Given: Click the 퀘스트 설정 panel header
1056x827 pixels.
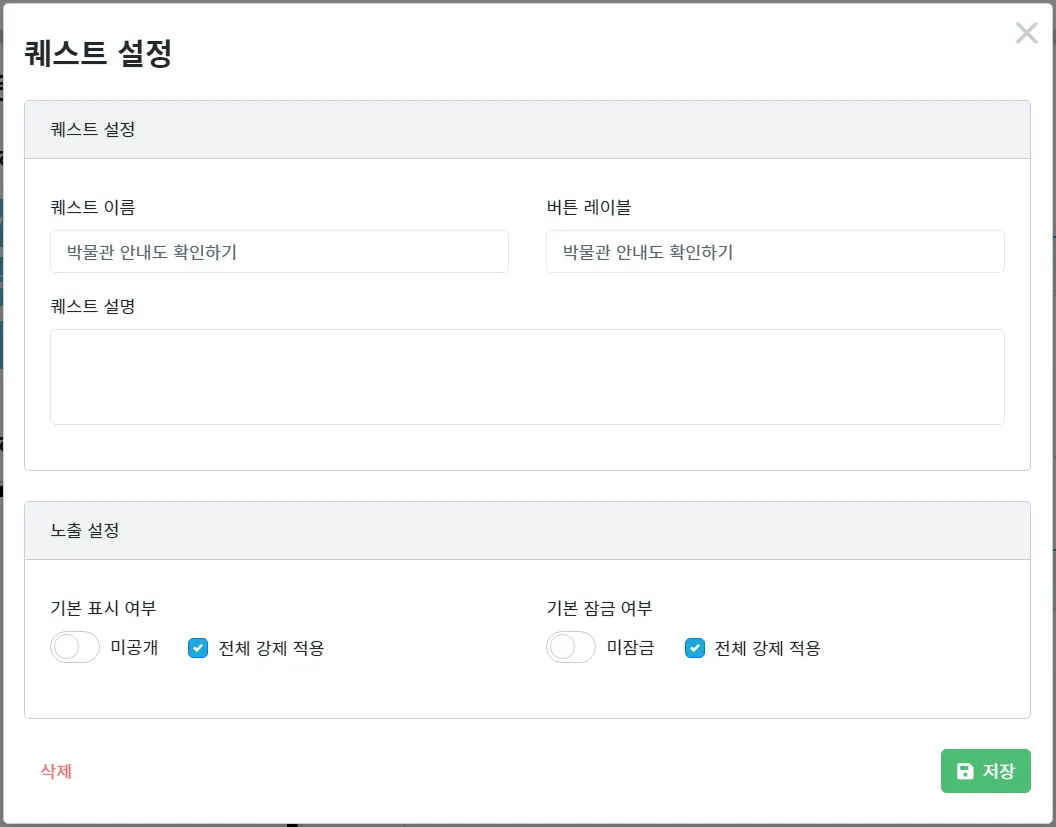Looking at the screenshot, I should click(527, 130).
